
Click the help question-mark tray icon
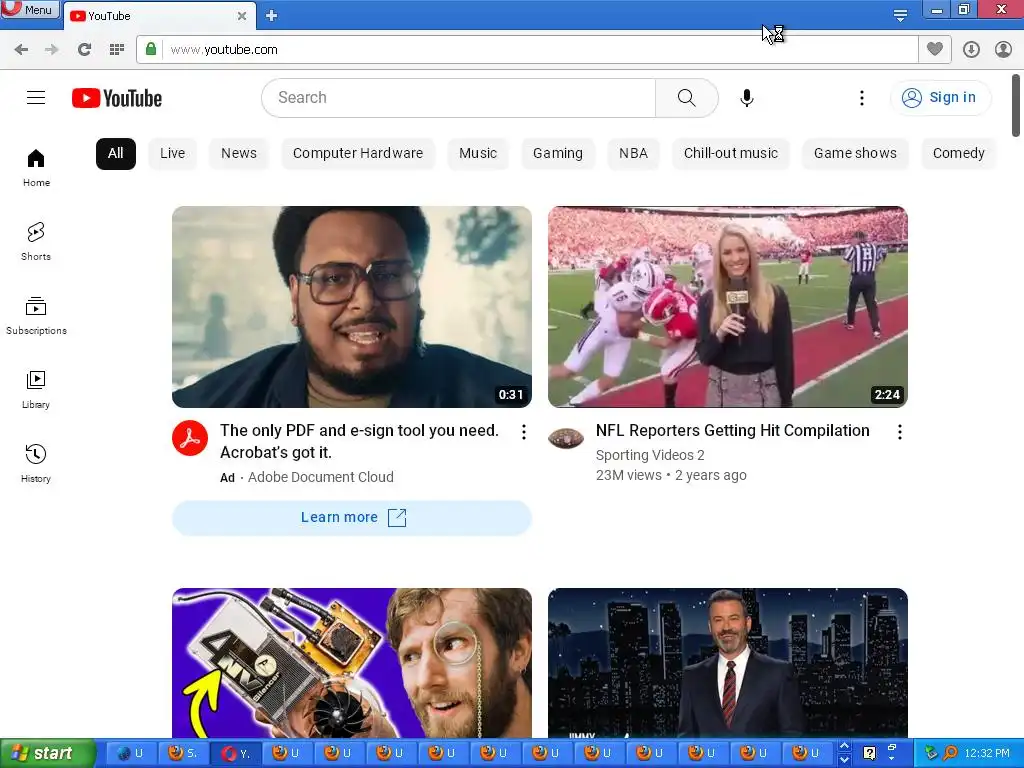tap(869, 753)
